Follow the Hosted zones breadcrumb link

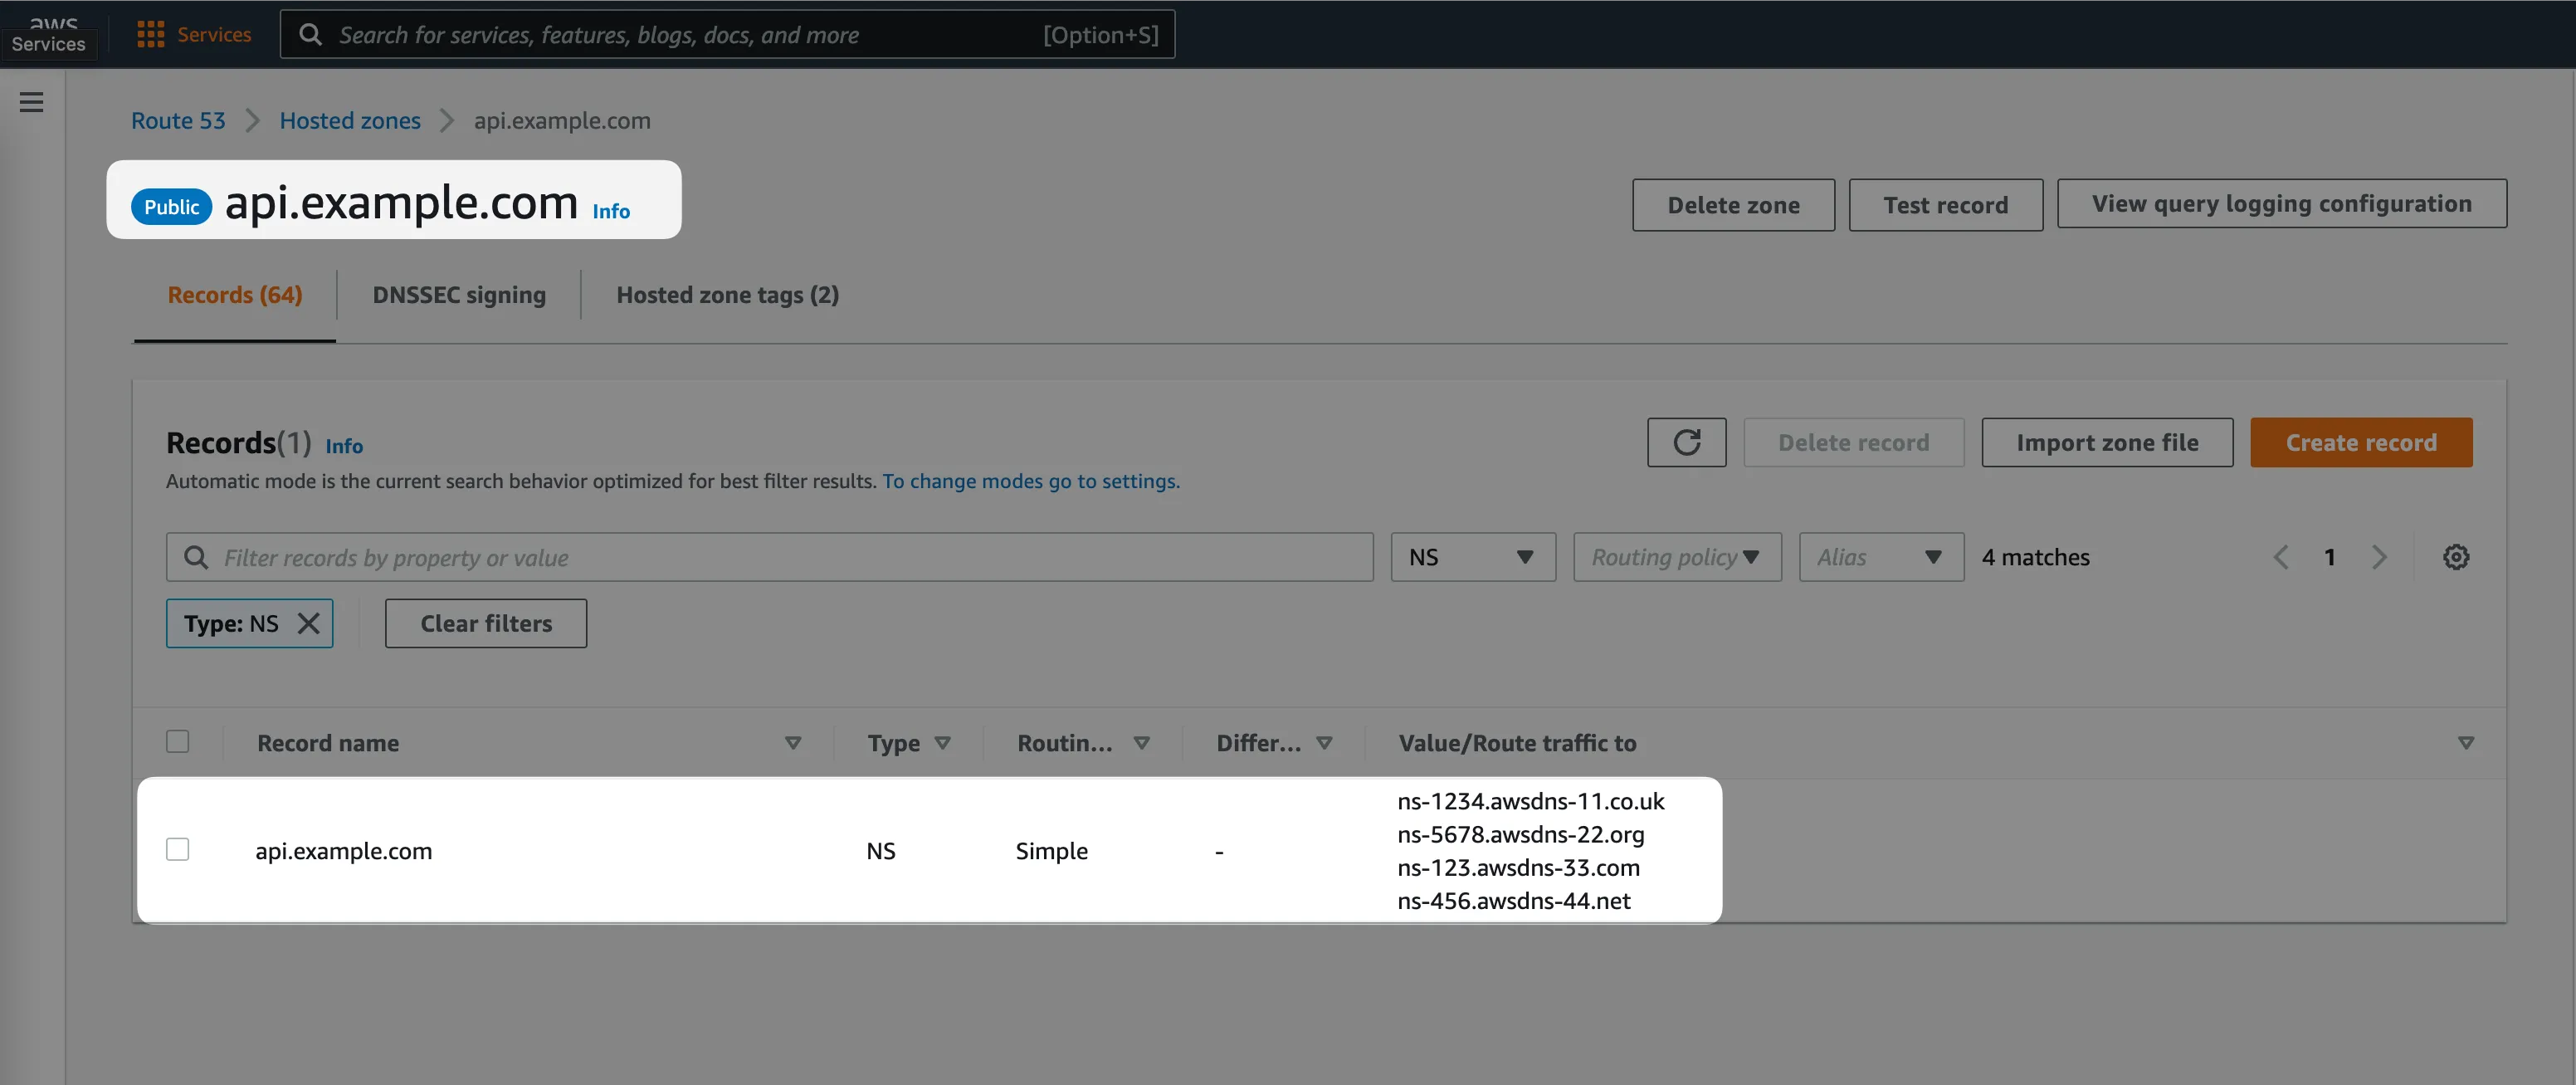pos(350,121)
